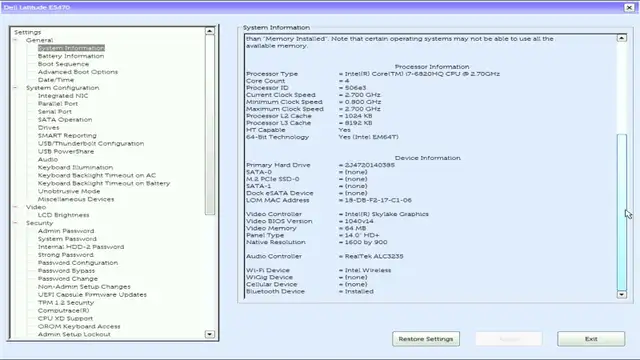Click the Primary Hard Drive value
The width and height of the screenshot is (640, 360).
point(369,165)
